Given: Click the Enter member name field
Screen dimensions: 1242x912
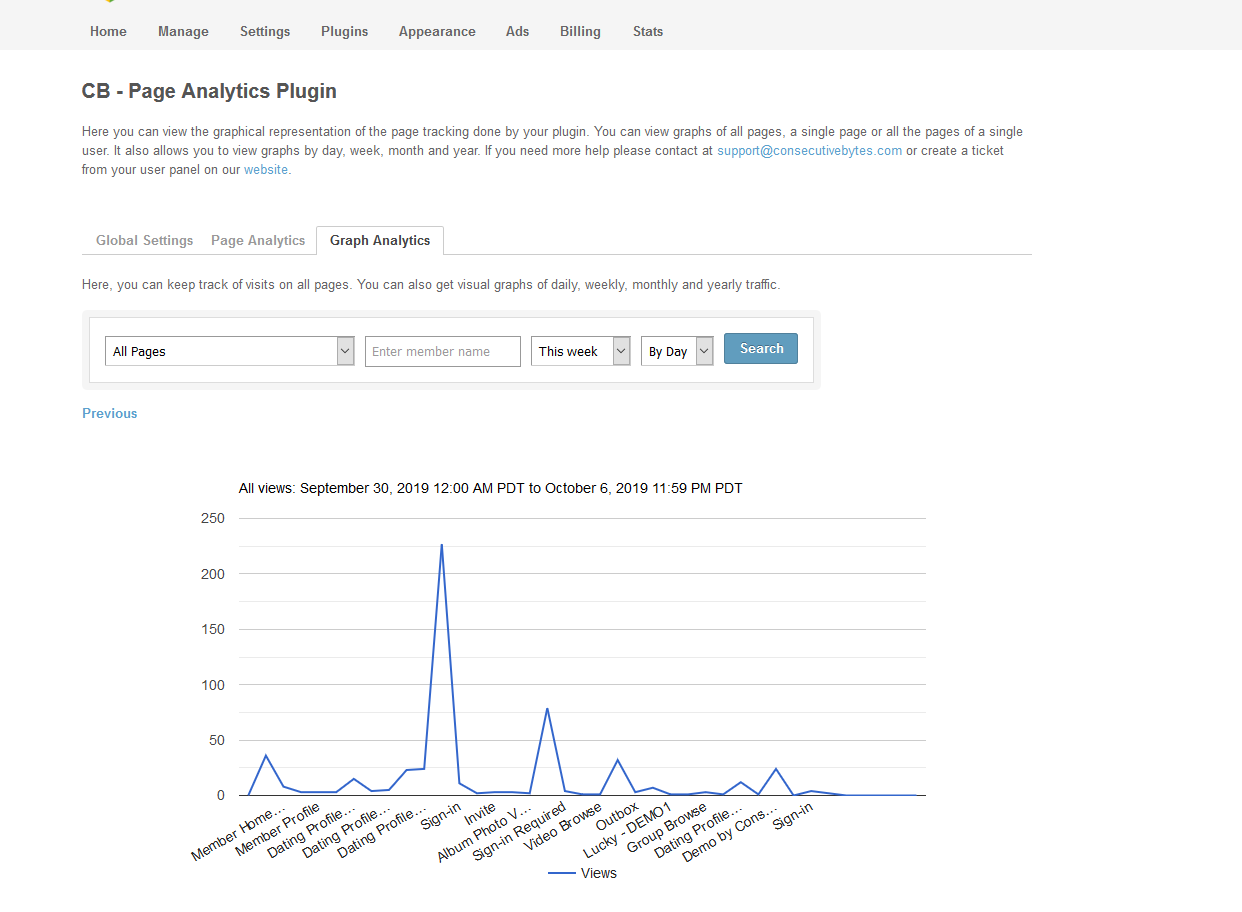Looking at the screenshot, I should (442, 351).
